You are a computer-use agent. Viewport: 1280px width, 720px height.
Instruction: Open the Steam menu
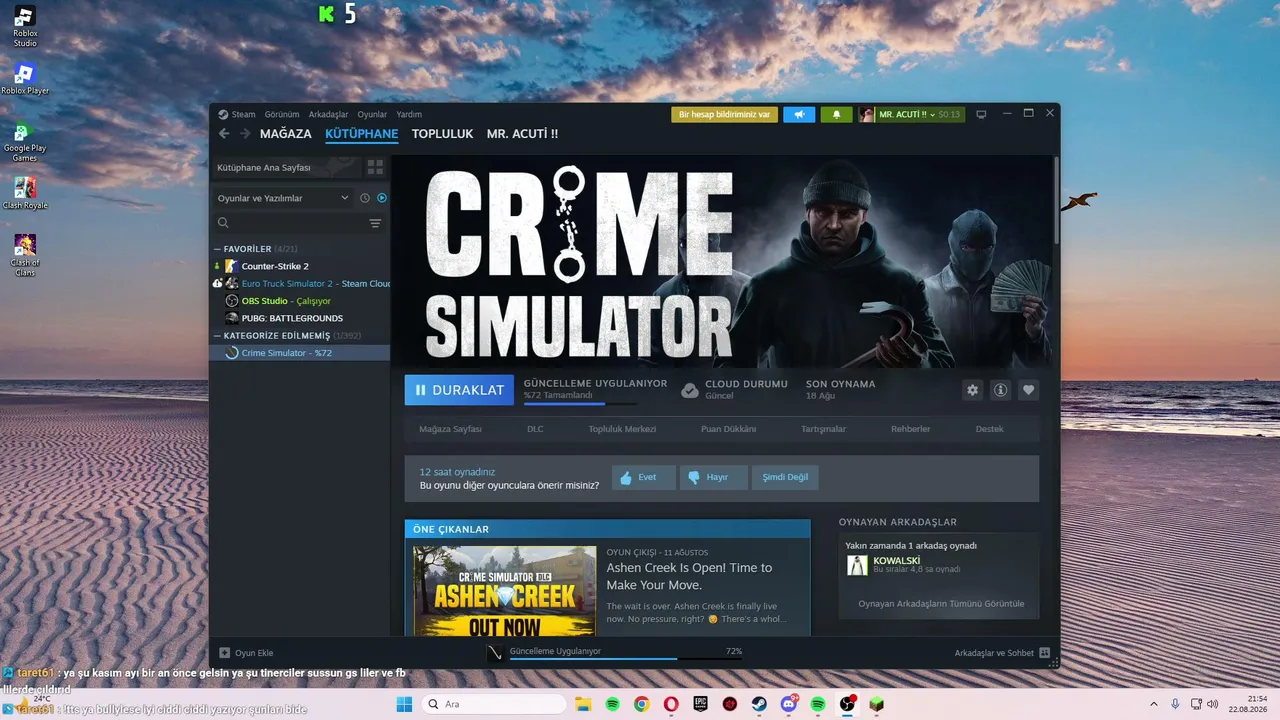[x=243, y=114]
